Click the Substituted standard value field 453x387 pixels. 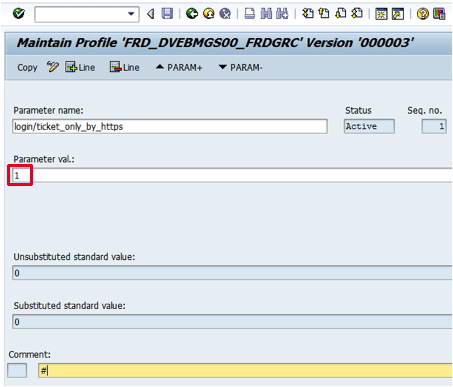pyautogui.click(x=232, y=322)
